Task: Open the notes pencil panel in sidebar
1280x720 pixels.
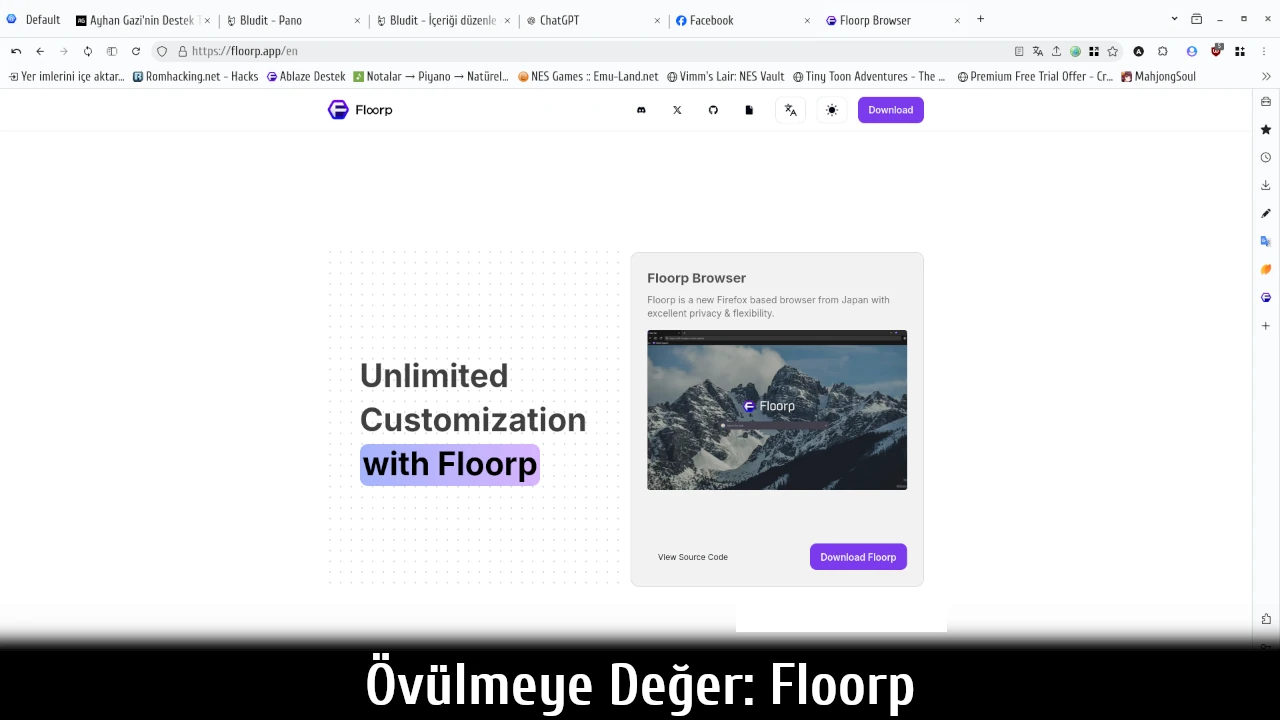Action: click(x=1265, y=213)
